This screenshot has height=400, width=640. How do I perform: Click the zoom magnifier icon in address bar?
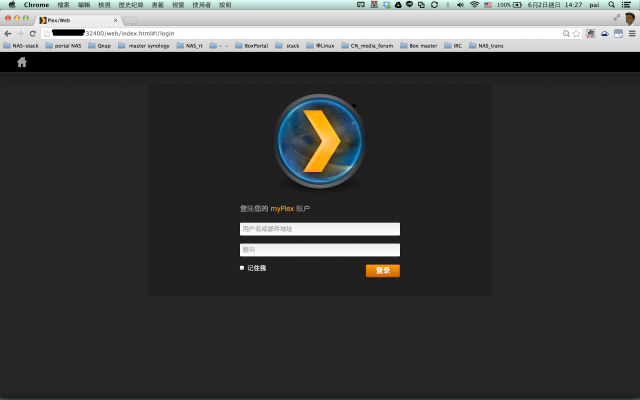coord(566,33)
